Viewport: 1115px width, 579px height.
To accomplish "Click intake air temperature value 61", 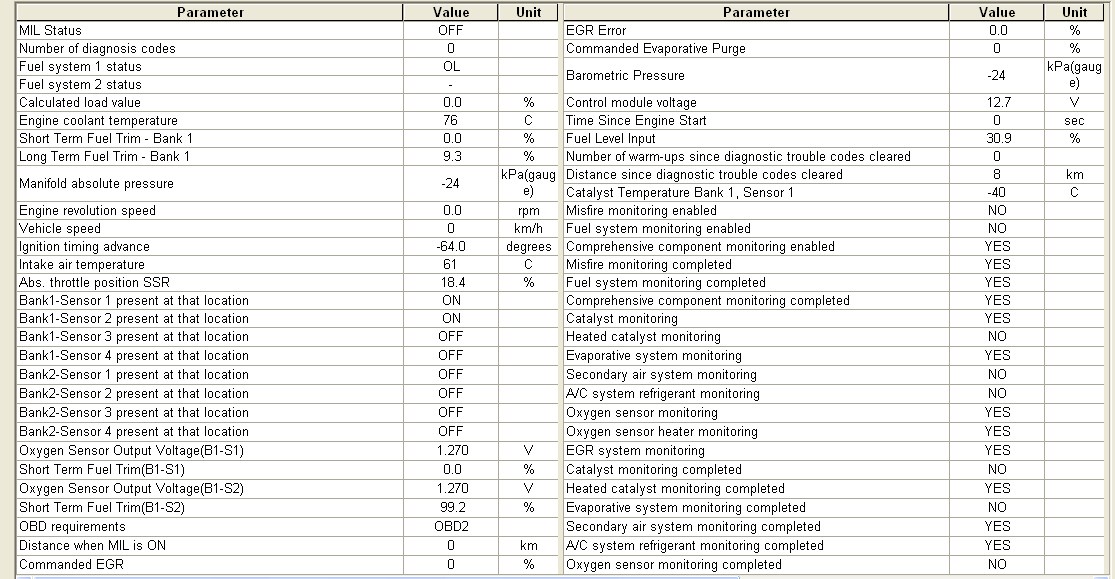I will tap(450, 265).
